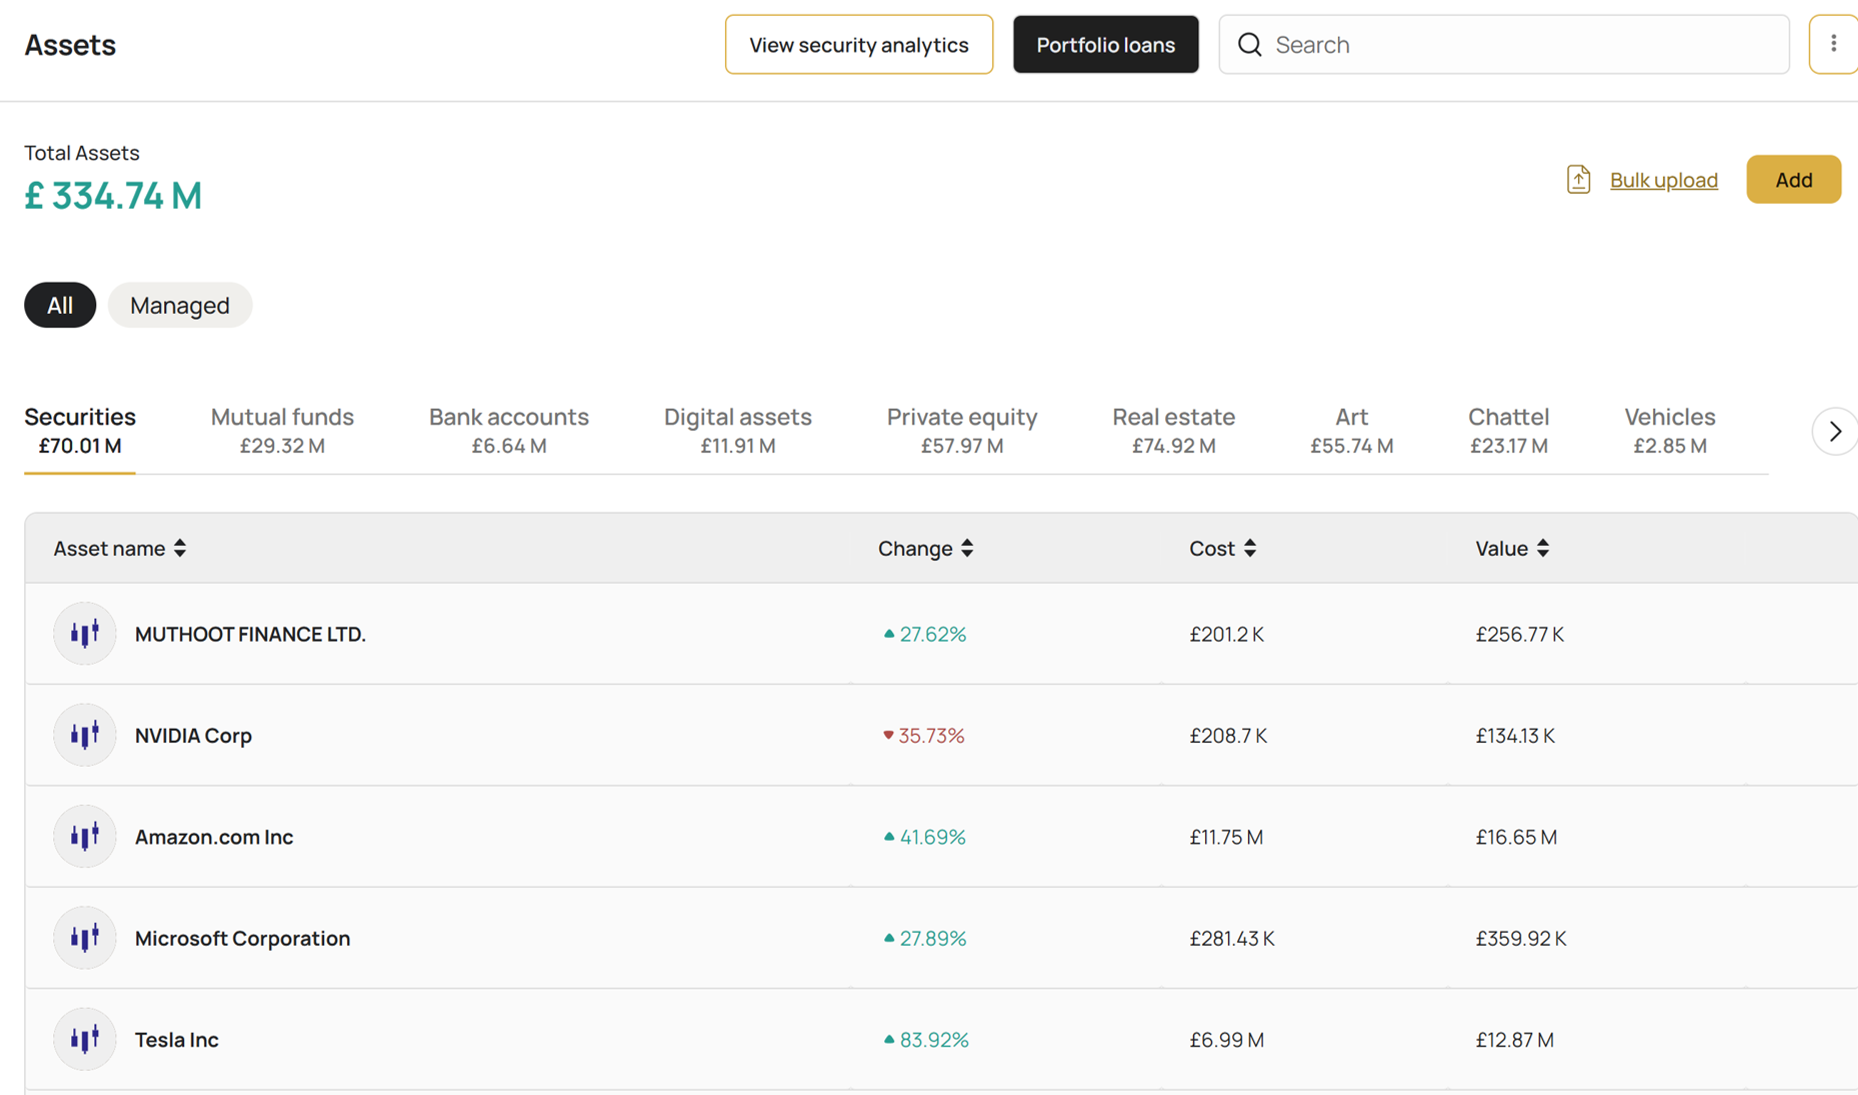Open the Mutual funds tab
The height and width of the screenshot is (1095, 1858).
[x=282, y=431]
